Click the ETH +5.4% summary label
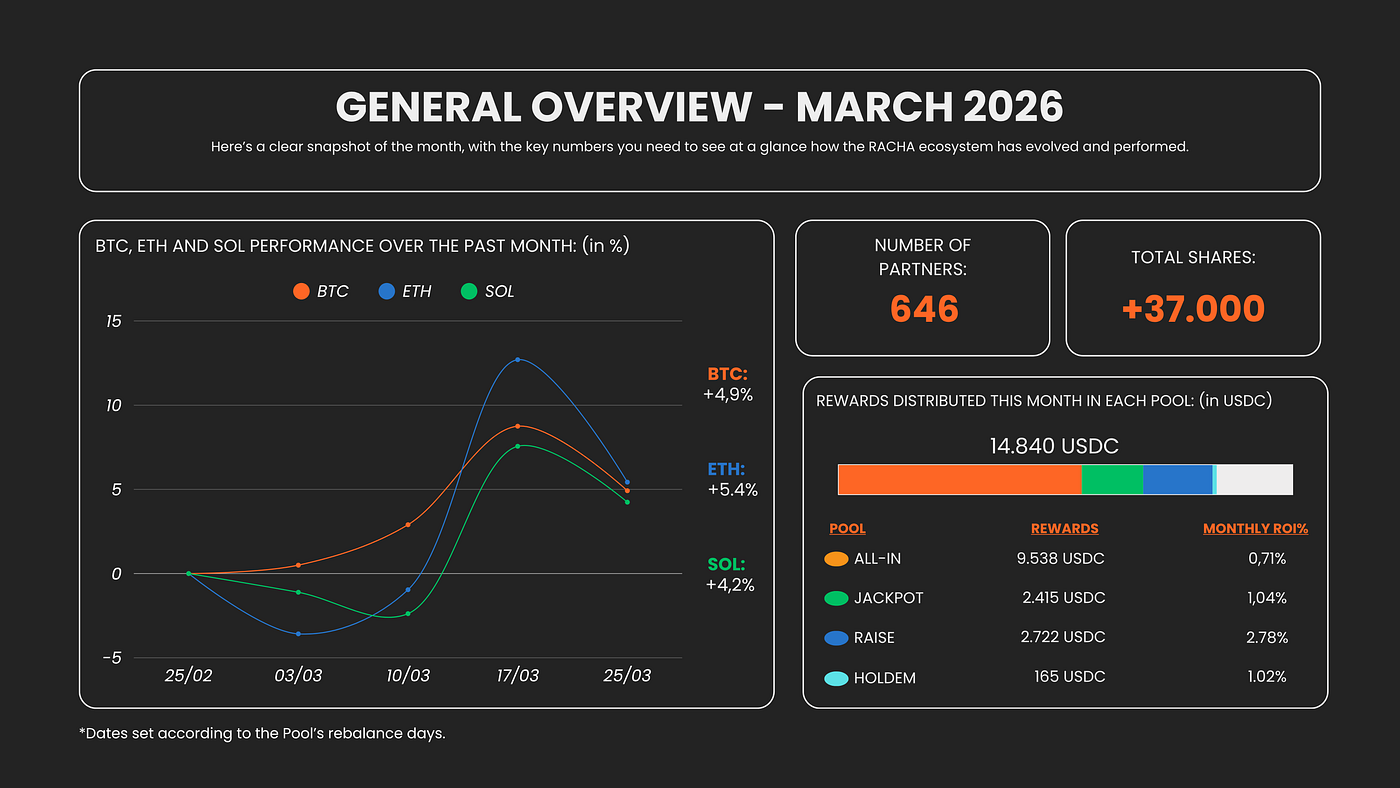The height and width of the screenshot is (788, 1400). pos(732,480)
